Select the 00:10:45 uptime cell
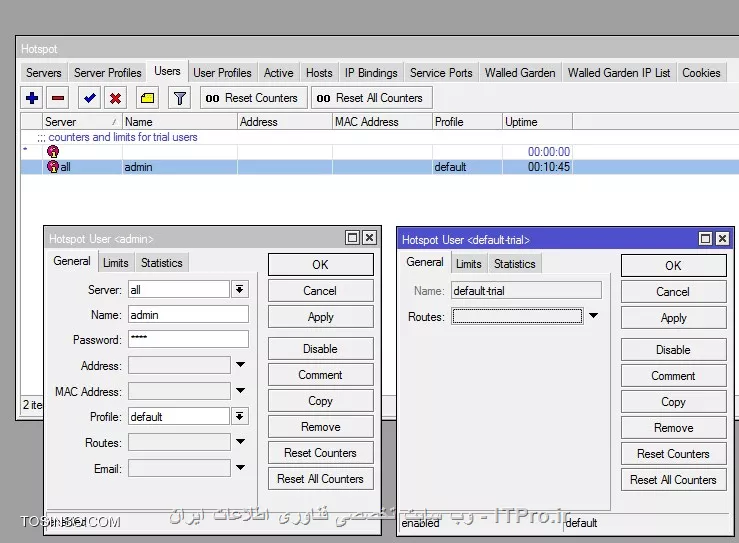The height and width of the screenshot is (543, 739). (x=537, y=167)
